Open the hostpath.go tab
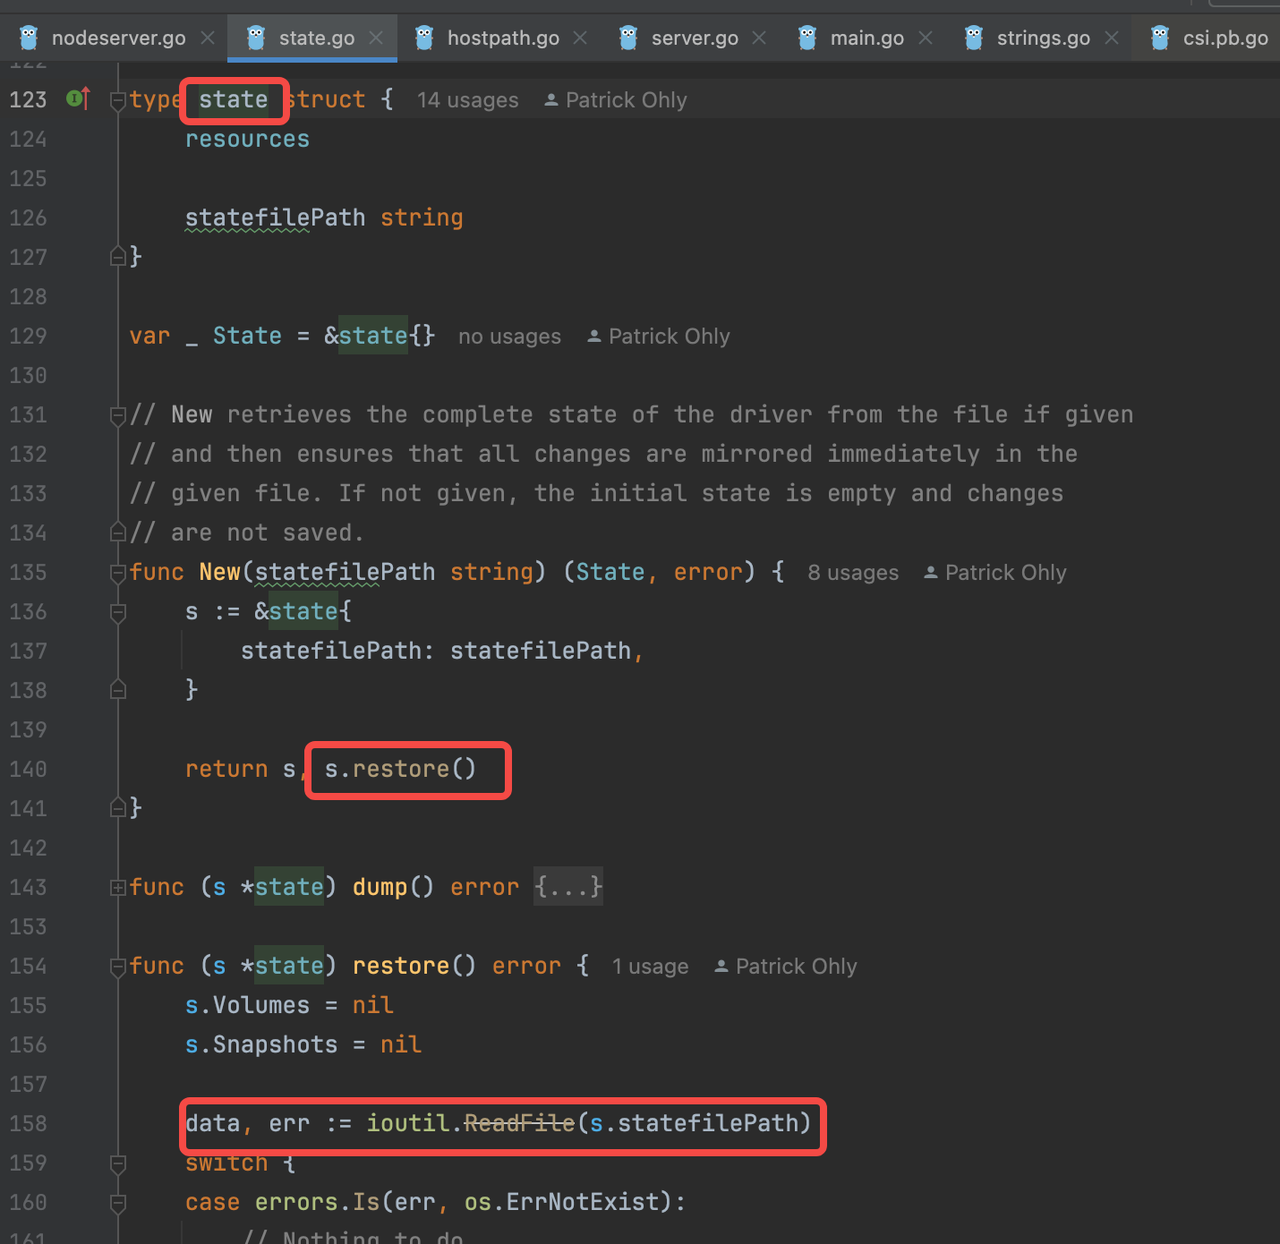1280x1244 pixels. [503, 38]
